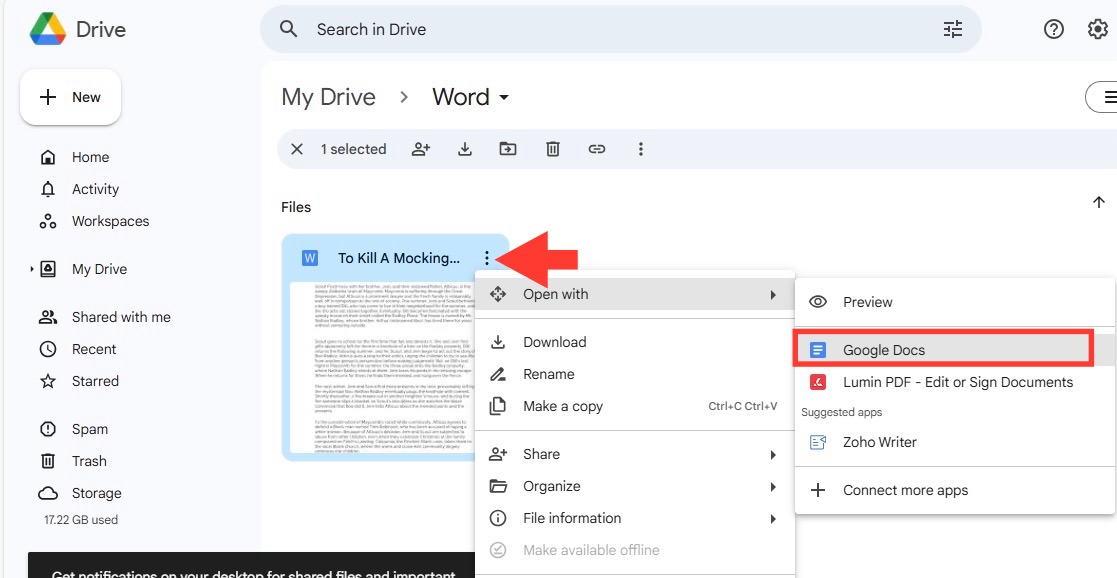The width and height of the screenshot is (1117, 578).
Task: Click the Search in Drive field
Action: pyautogui.click(x=620, y=29)
